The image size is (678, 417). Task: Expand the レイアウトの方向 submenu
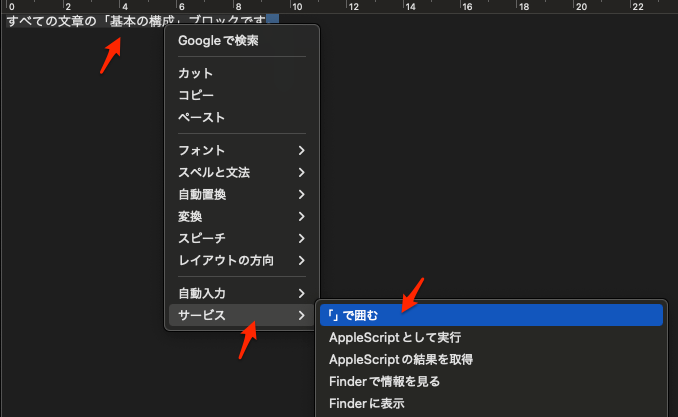click(x=242, y=260)
